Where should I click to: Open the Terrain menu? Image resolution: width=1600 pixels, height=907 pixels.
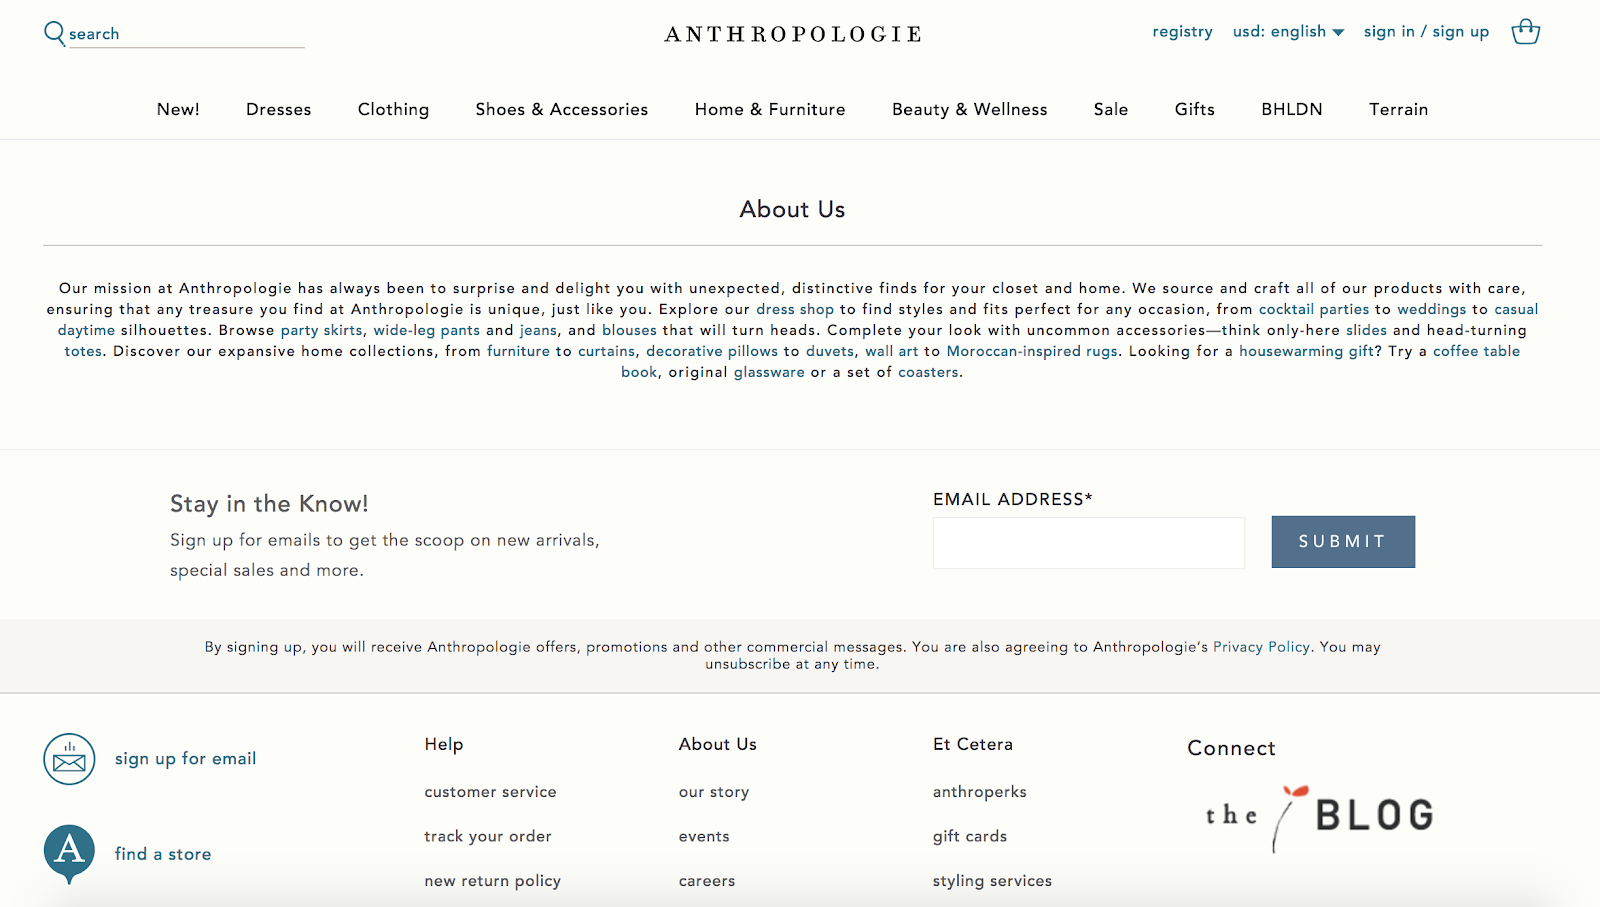1399,109
